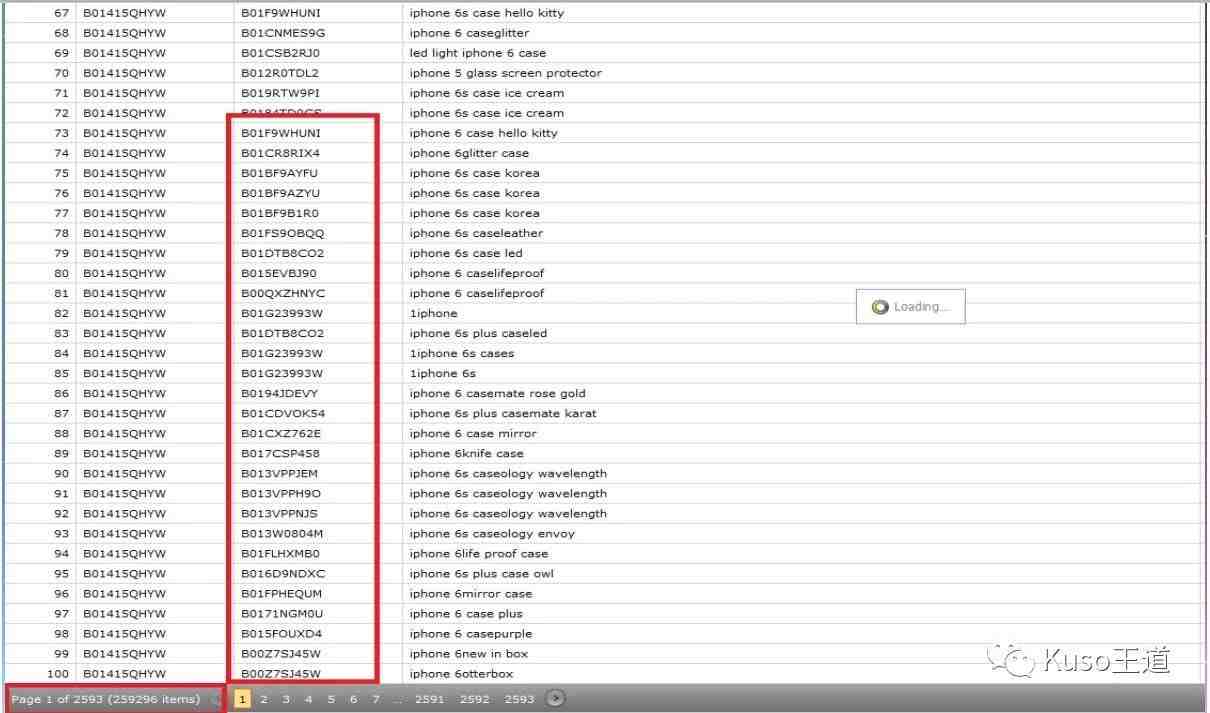
Task: Click the highlighted current page 1 button
Action: point(242,699)
